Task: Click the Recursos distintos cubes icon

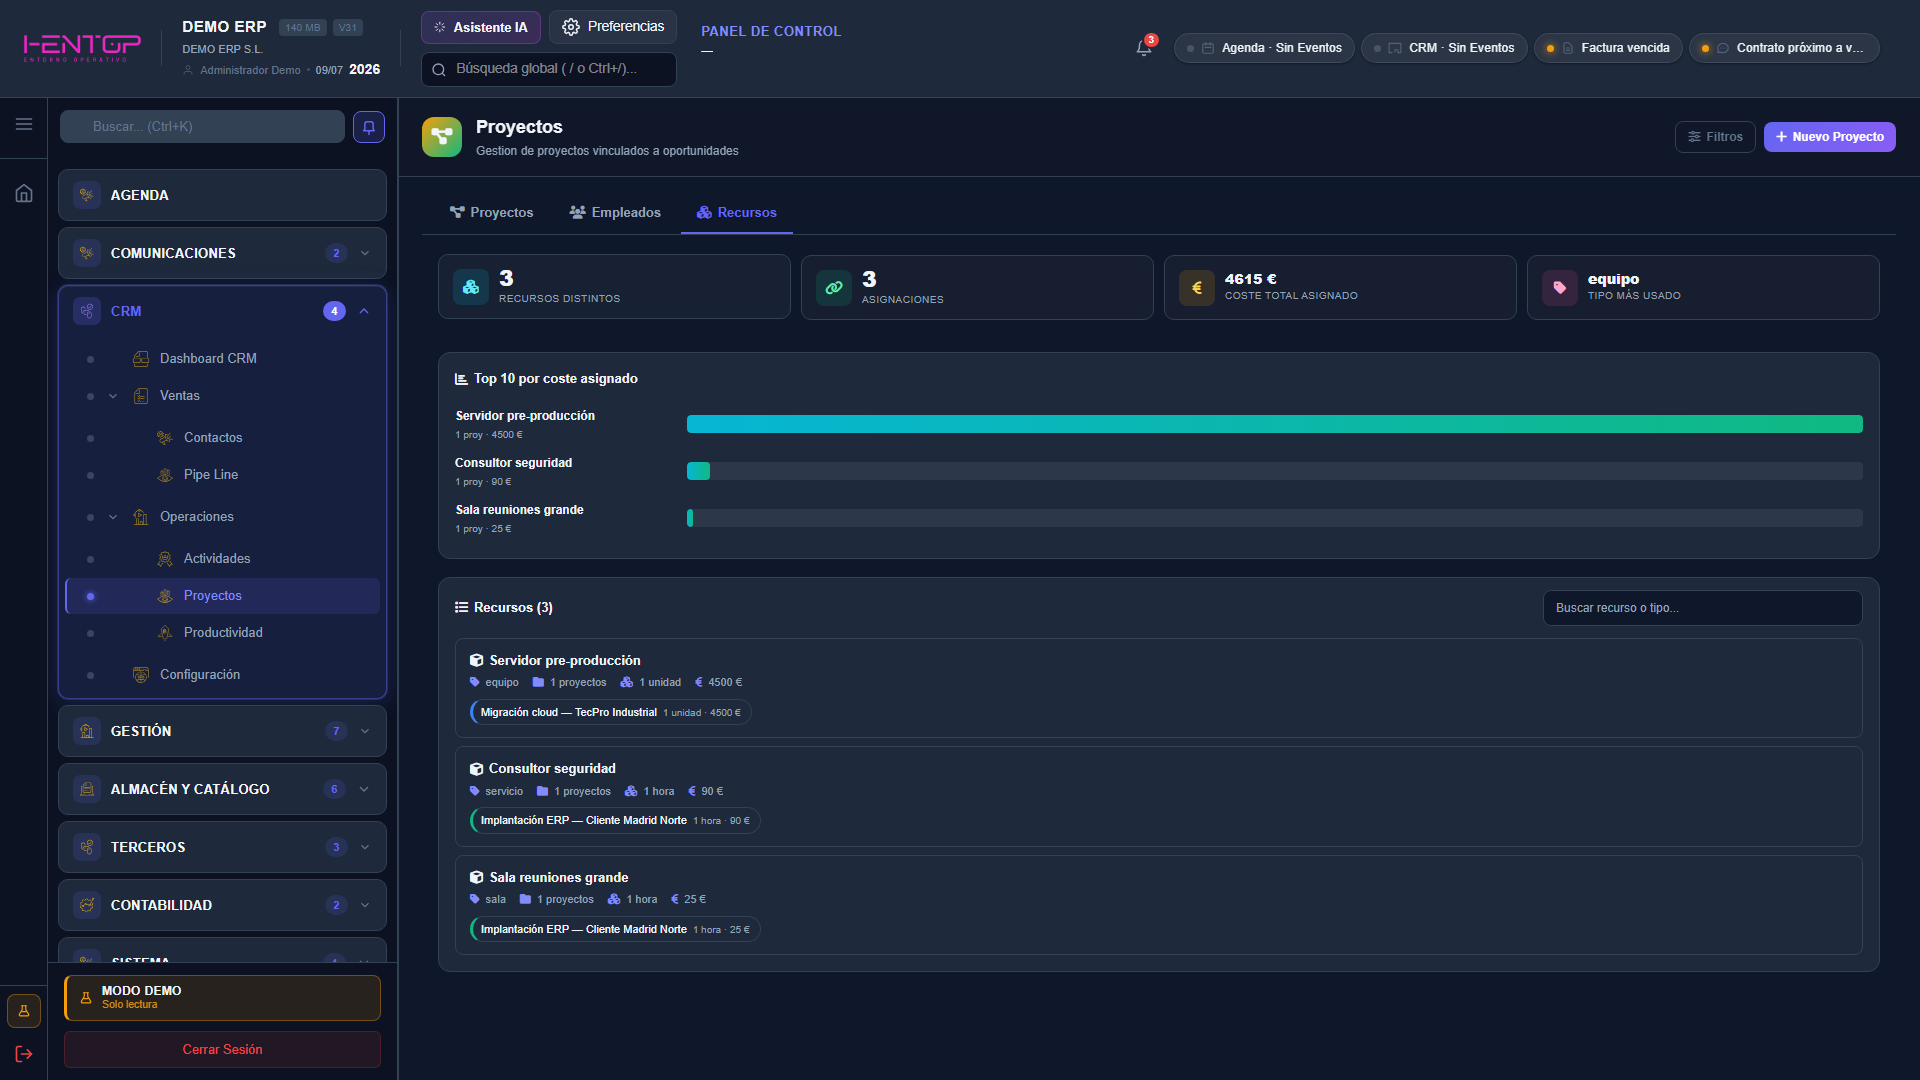Action: (471, 287)
